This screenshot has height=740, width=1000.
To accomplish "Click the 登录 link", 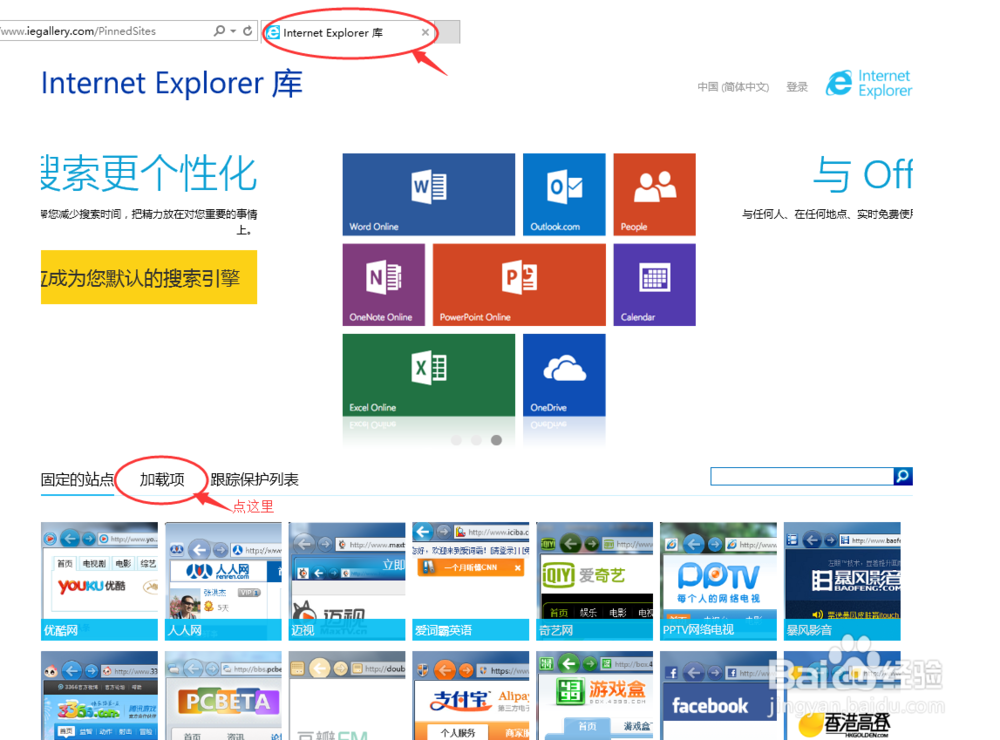I will [x=797, y=87].
